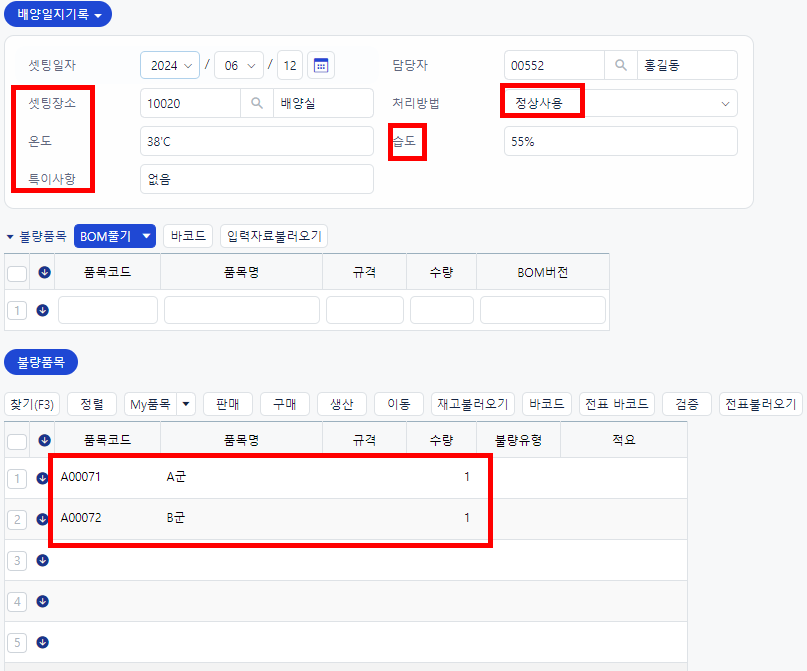Click the 배양실 place name field

click(323, 103)
